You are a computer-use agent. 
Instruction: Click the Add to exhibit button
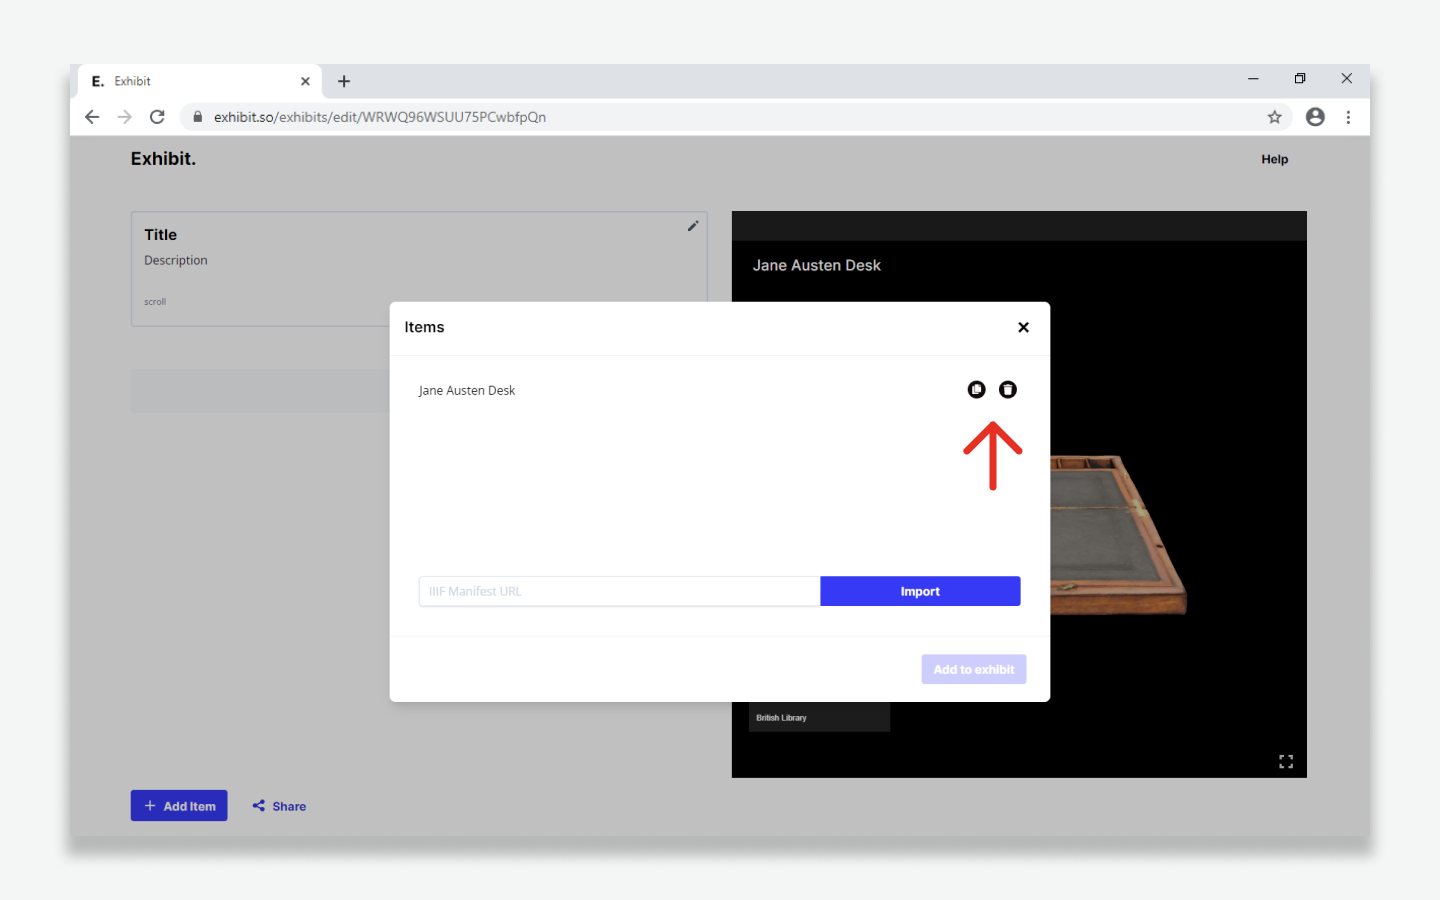[x=973, y=669]
